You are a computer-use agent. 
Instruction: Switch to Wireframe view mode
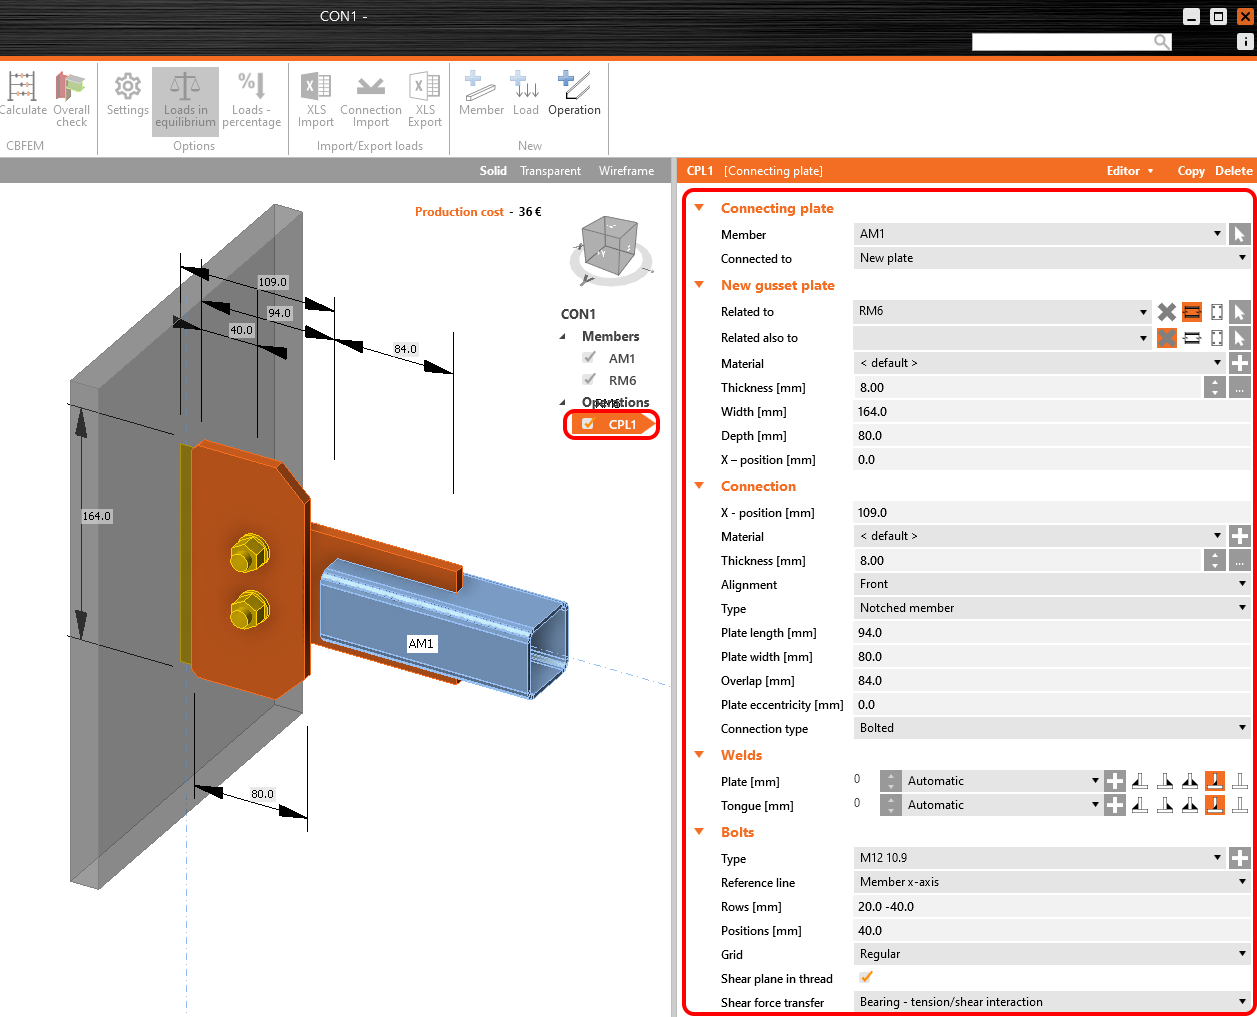pyautogui.click(x=626, y=171)
